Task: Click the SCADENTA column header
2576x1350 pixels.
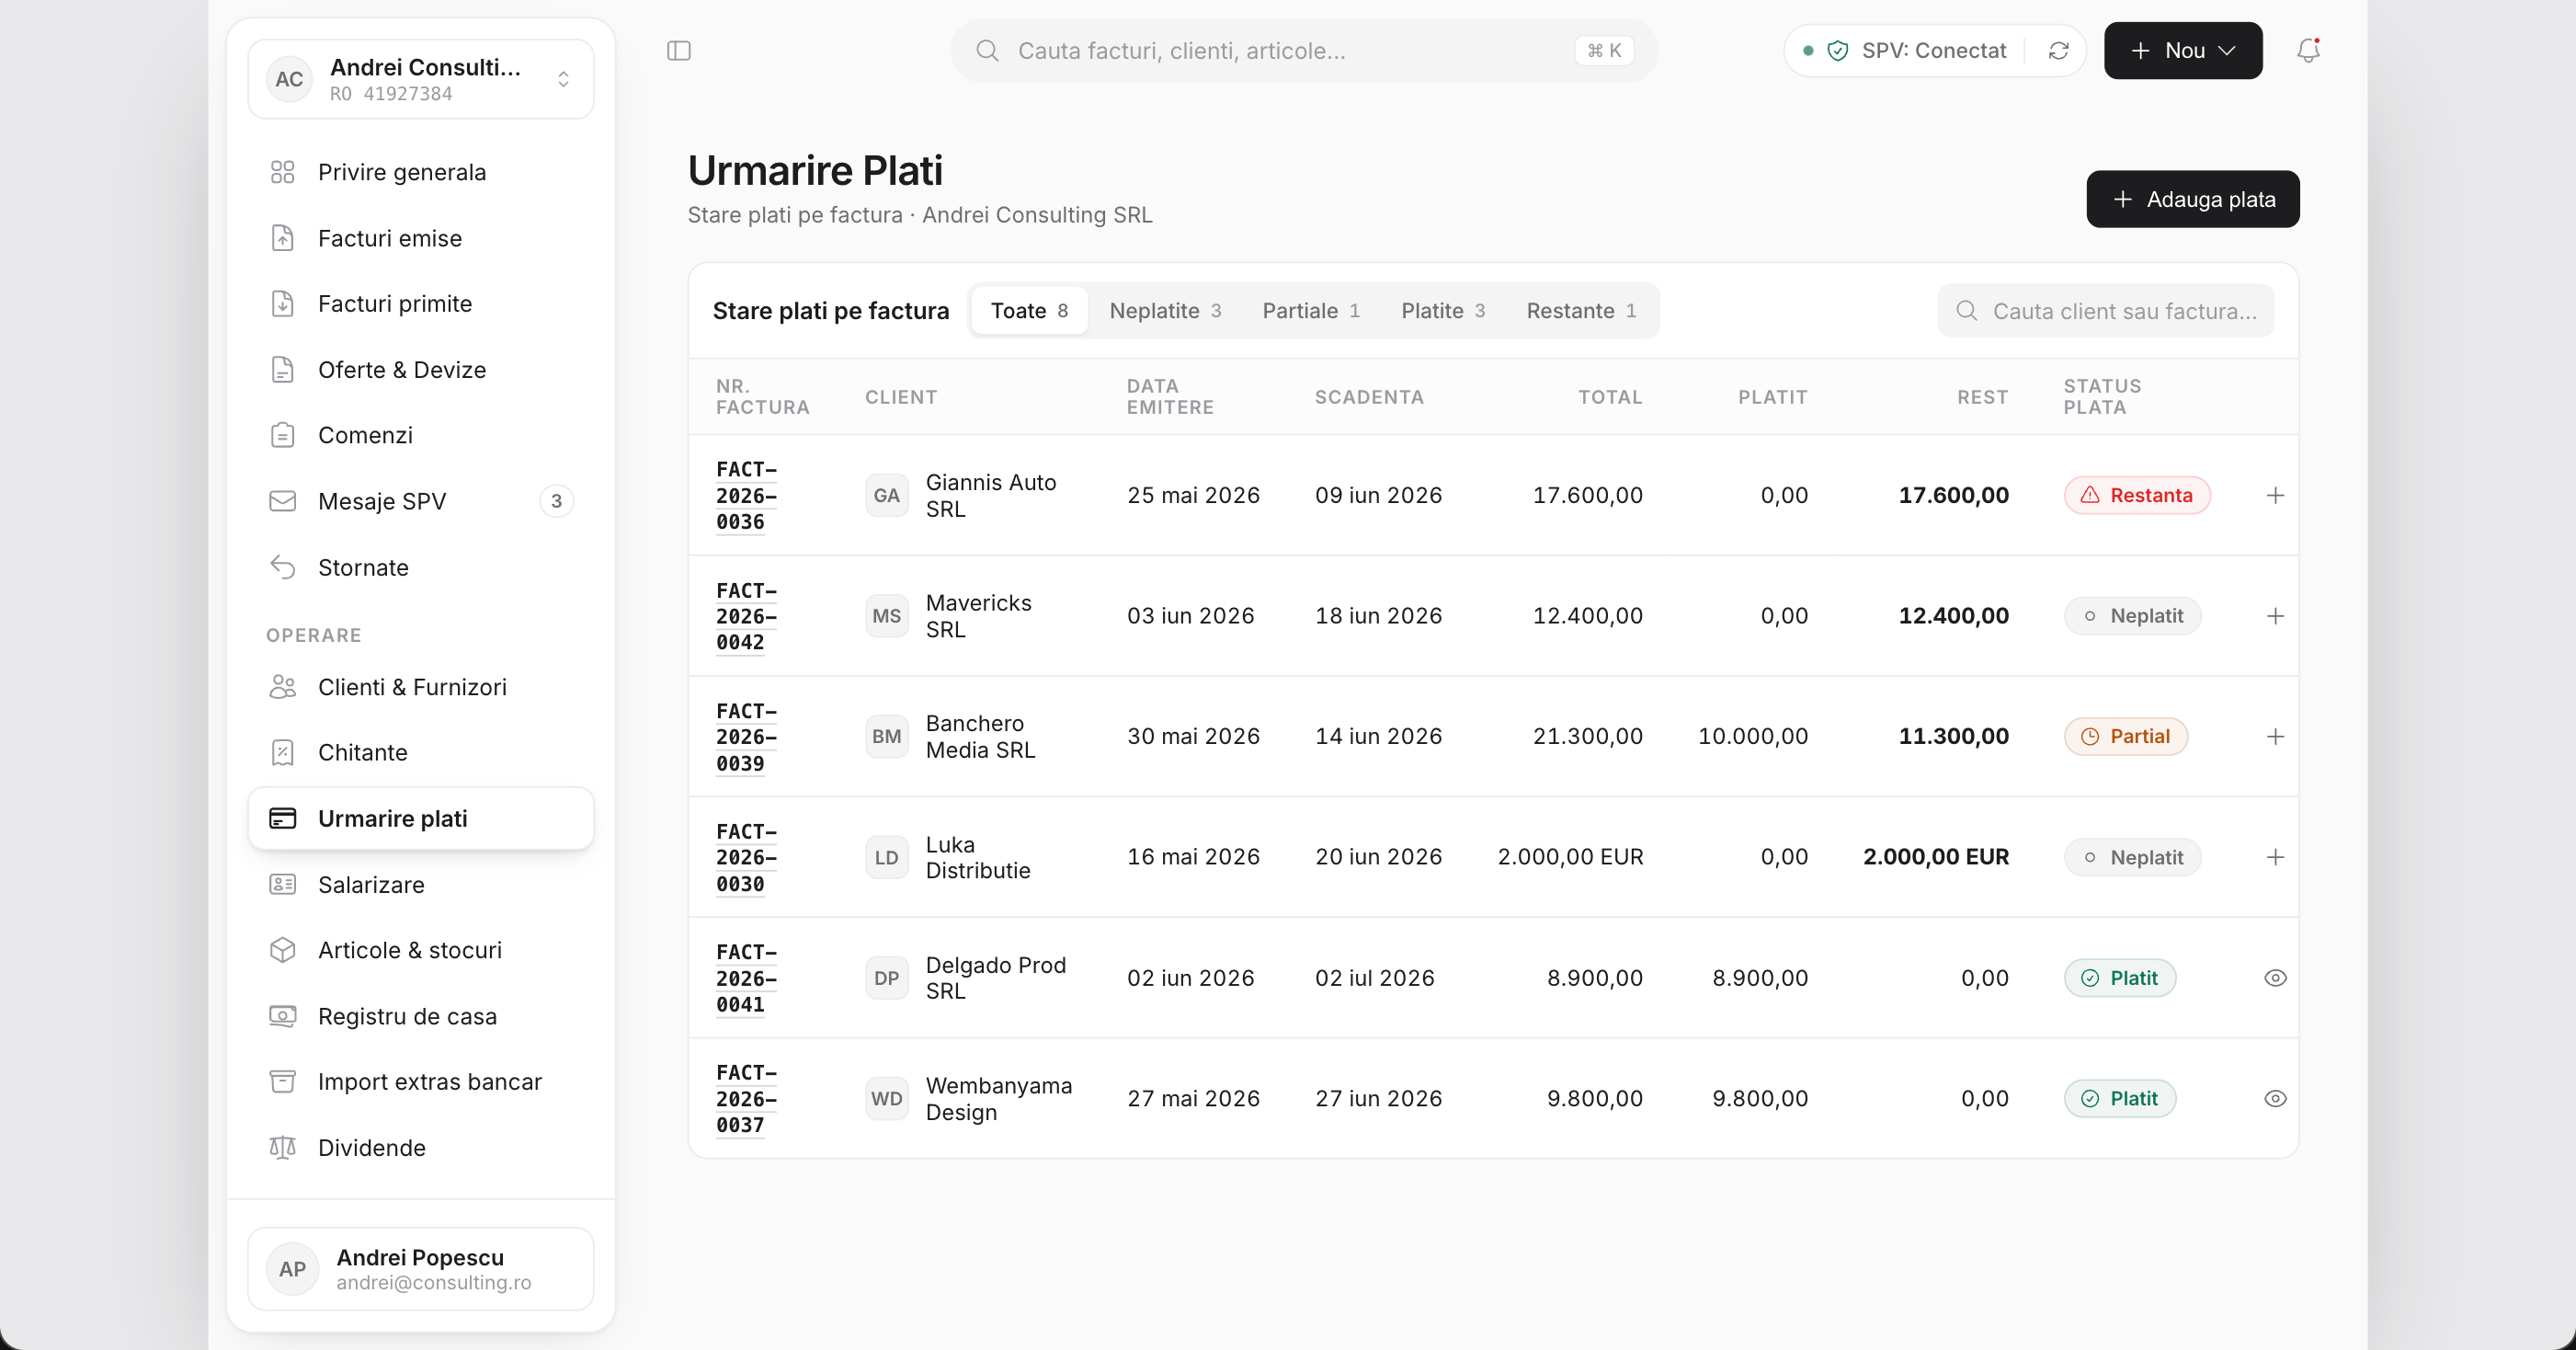Action: click(1368, 397)
